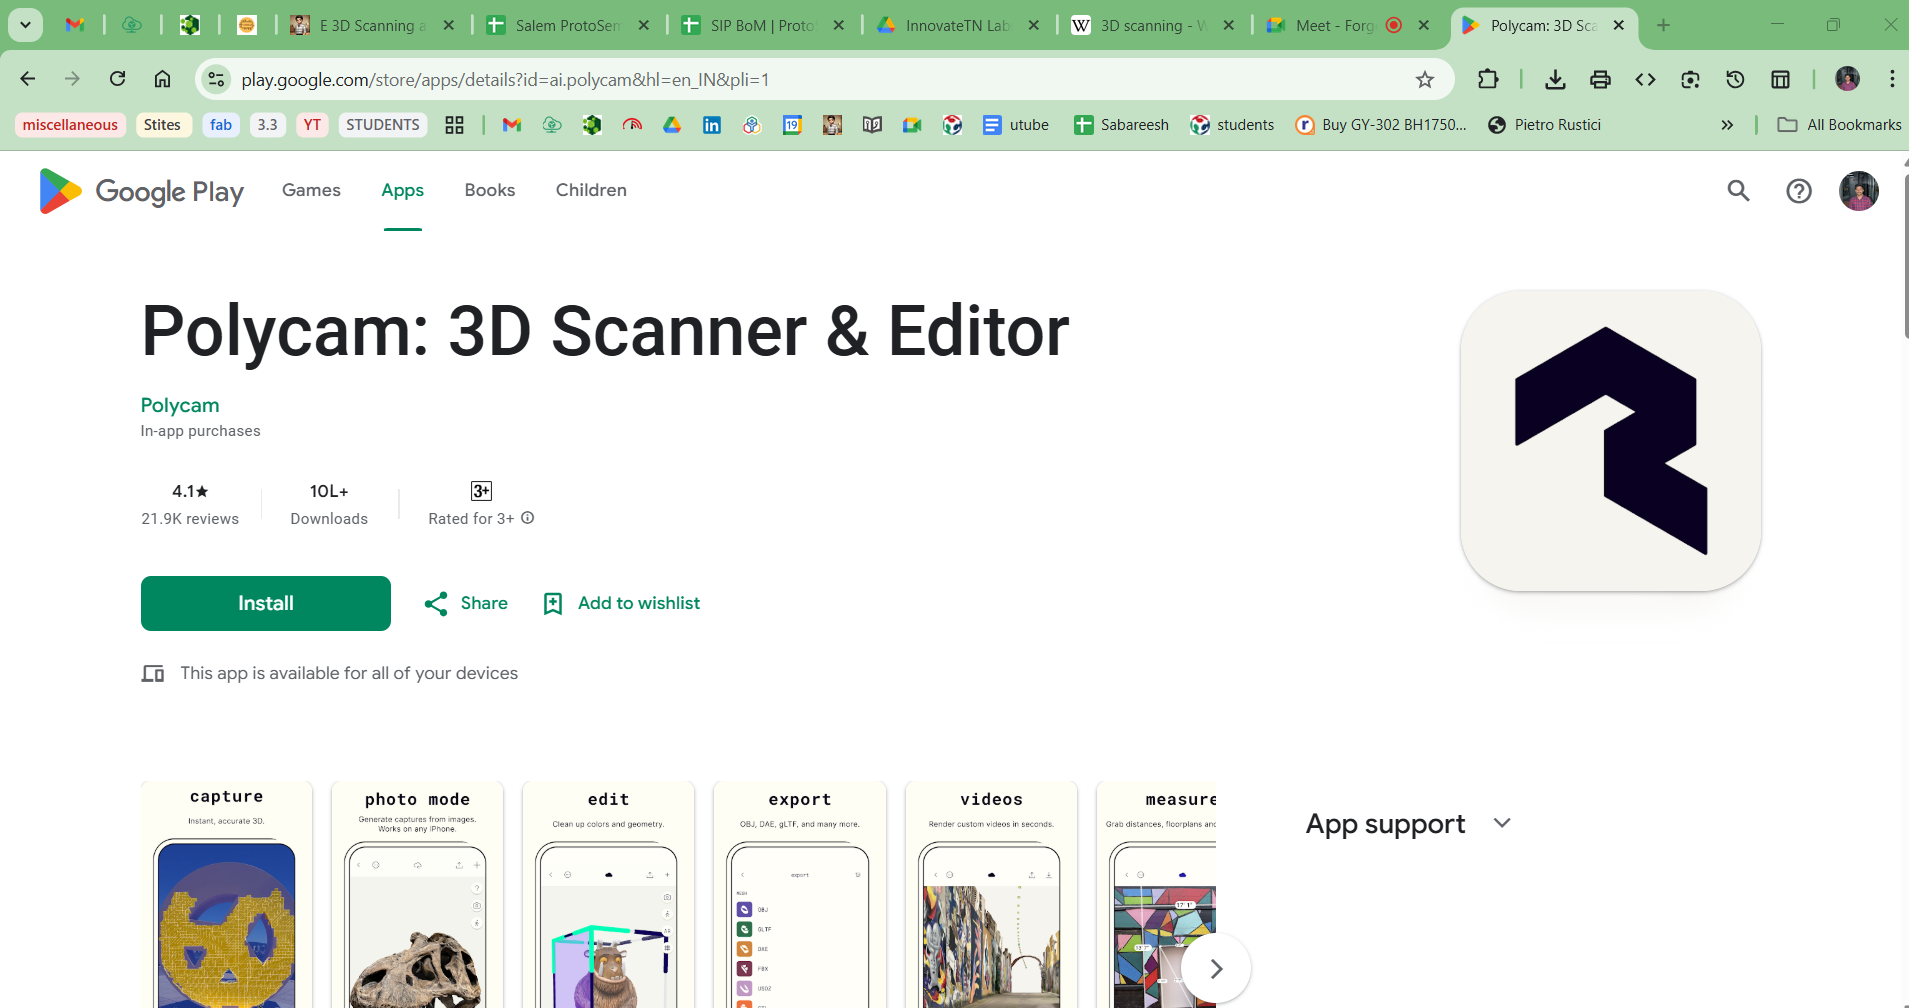Open the 'videos' screenshot
Image resolution: width=1909 pixels, height=1008 pixels.
point(991,895)
